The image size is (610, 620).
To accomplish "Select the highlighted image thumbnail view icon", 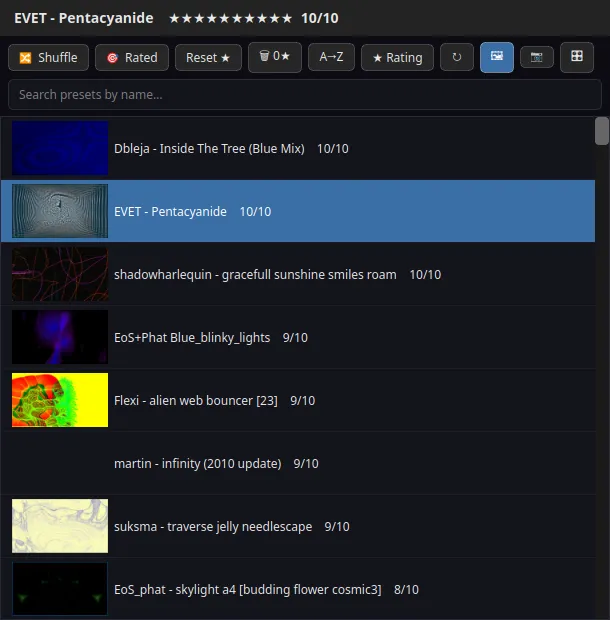I will tap(497, 57).
